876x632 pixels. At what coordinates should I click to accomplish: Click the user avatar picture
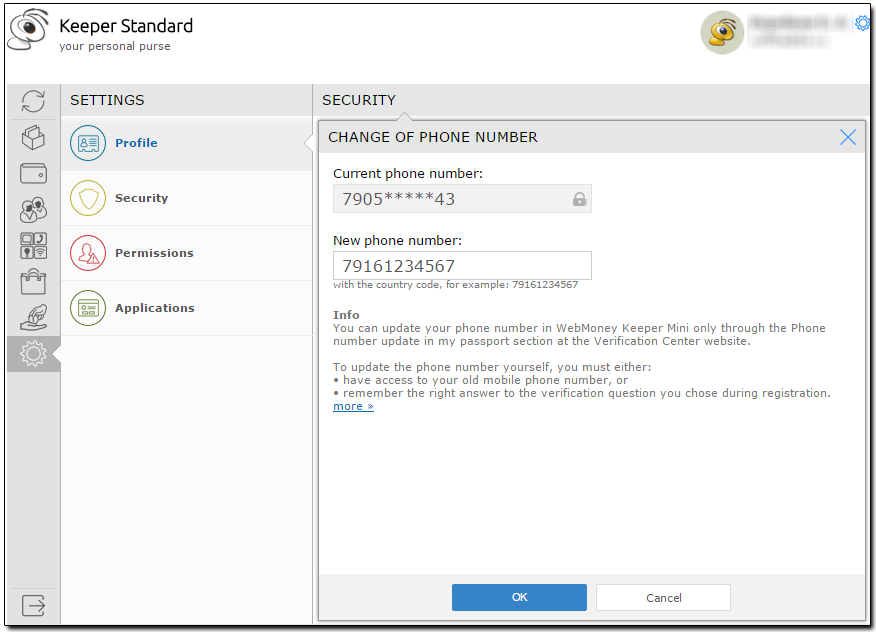coord(722,32)
